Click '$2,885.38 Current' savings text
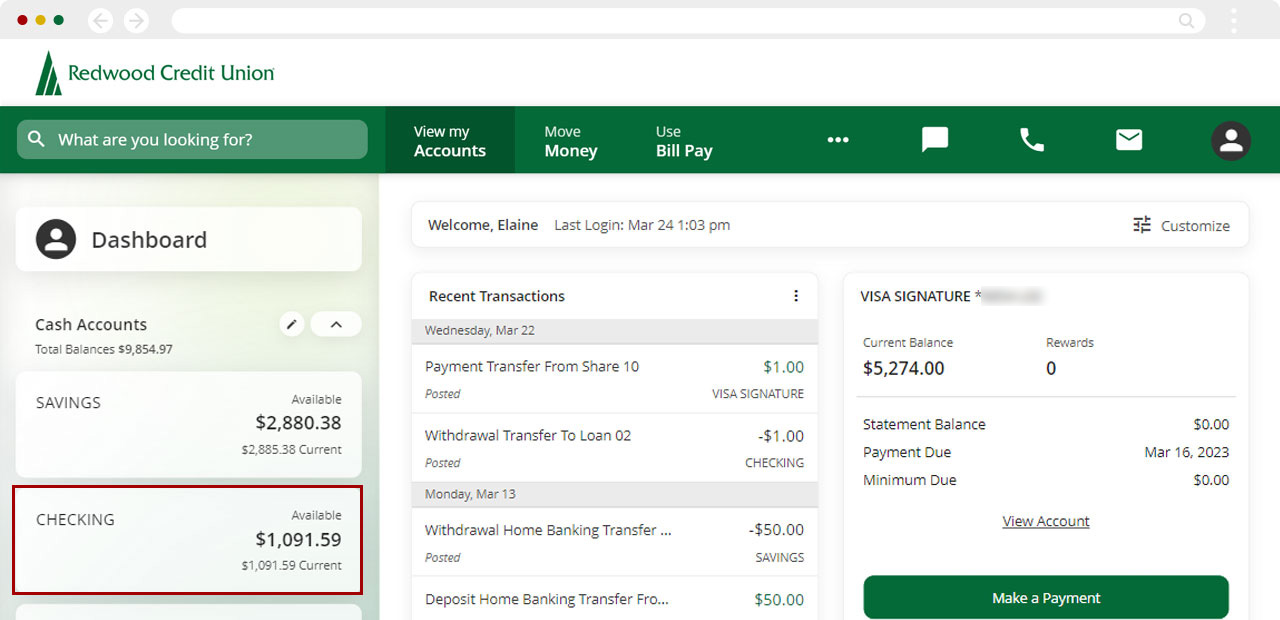1280x620 pixels. (x=291, y=449)
